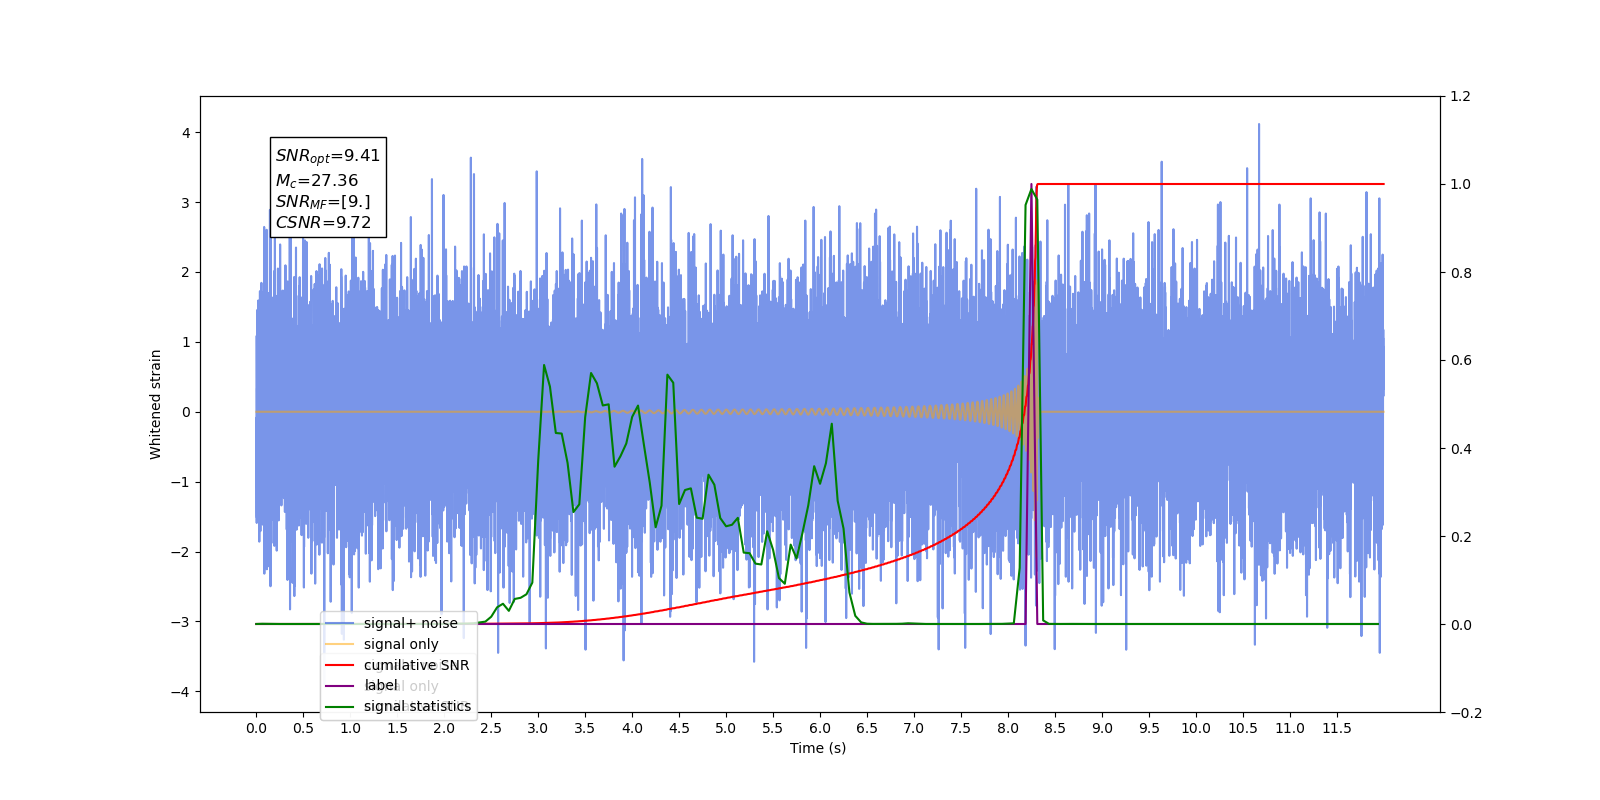Click the 8.0 tick on the time axis
This screenshot has width=1600, height=800.
point(1008,728)
